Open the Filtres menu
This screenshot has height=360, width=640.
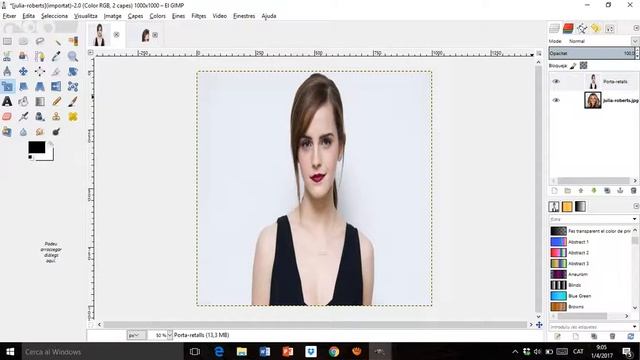[x=199, y=16]
